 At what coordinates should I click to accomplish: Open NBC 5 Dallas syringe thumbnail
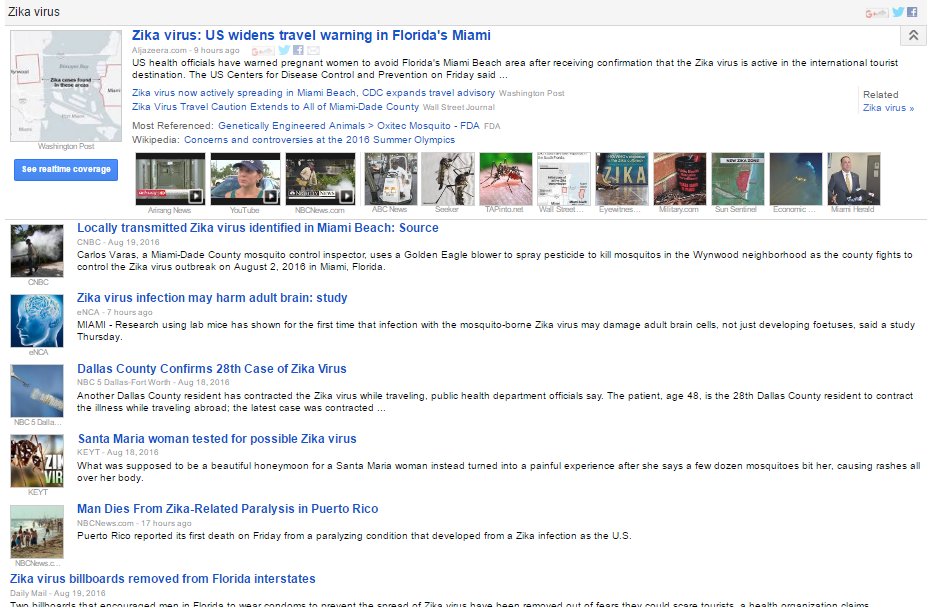(37, 391)
